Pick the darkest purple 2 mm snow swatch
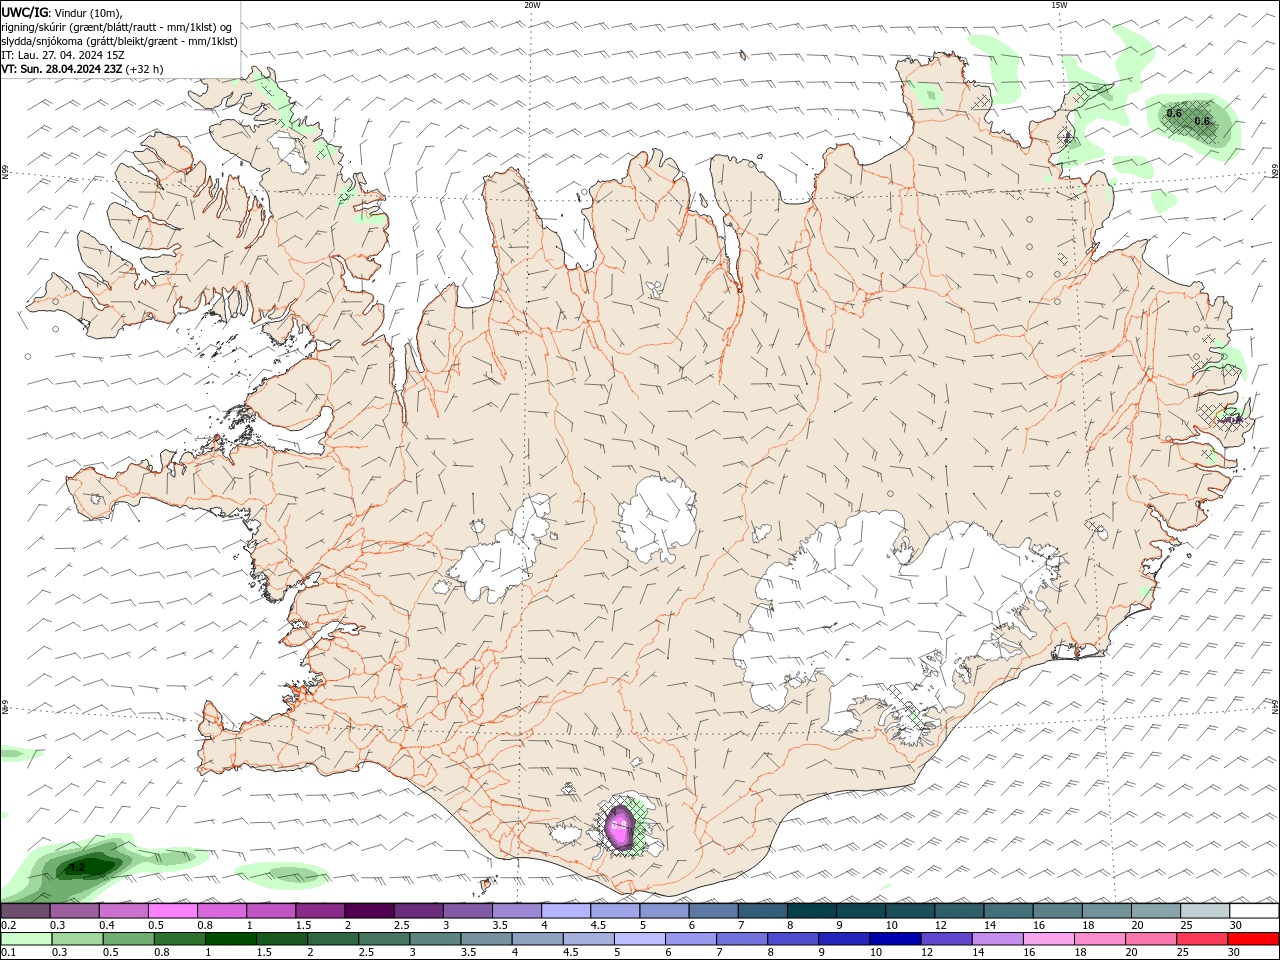This screenshot has height=960, width=1280. tap(369, 911)
